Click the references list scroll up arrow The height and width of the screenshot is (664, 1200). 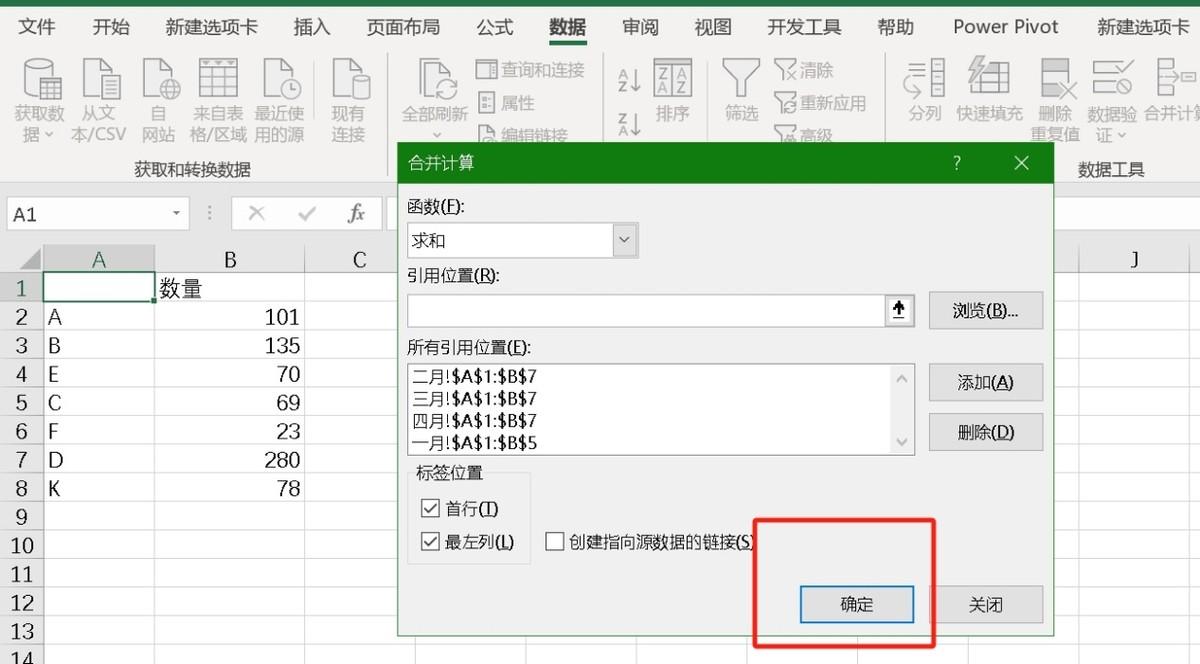point(902,379)
